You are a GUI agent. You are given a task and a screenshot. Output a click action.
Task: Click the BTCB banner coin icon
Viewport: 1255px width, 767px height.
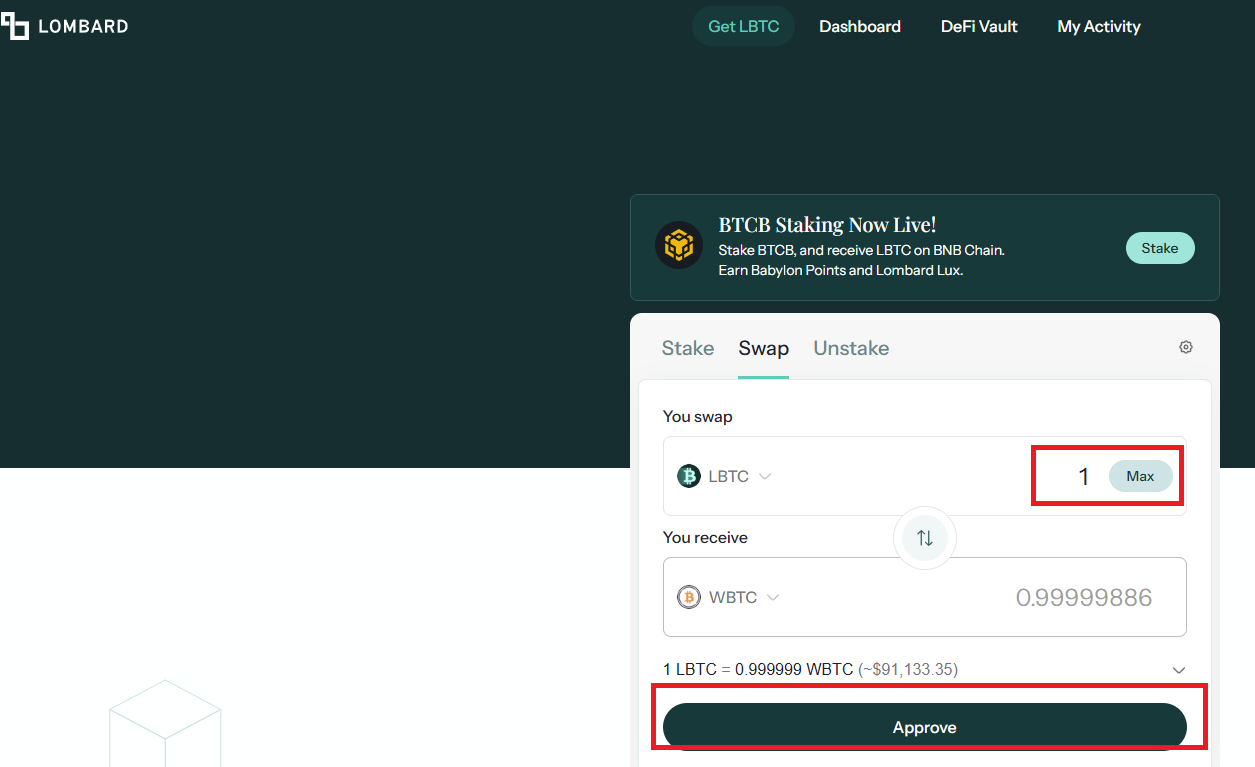679,244
